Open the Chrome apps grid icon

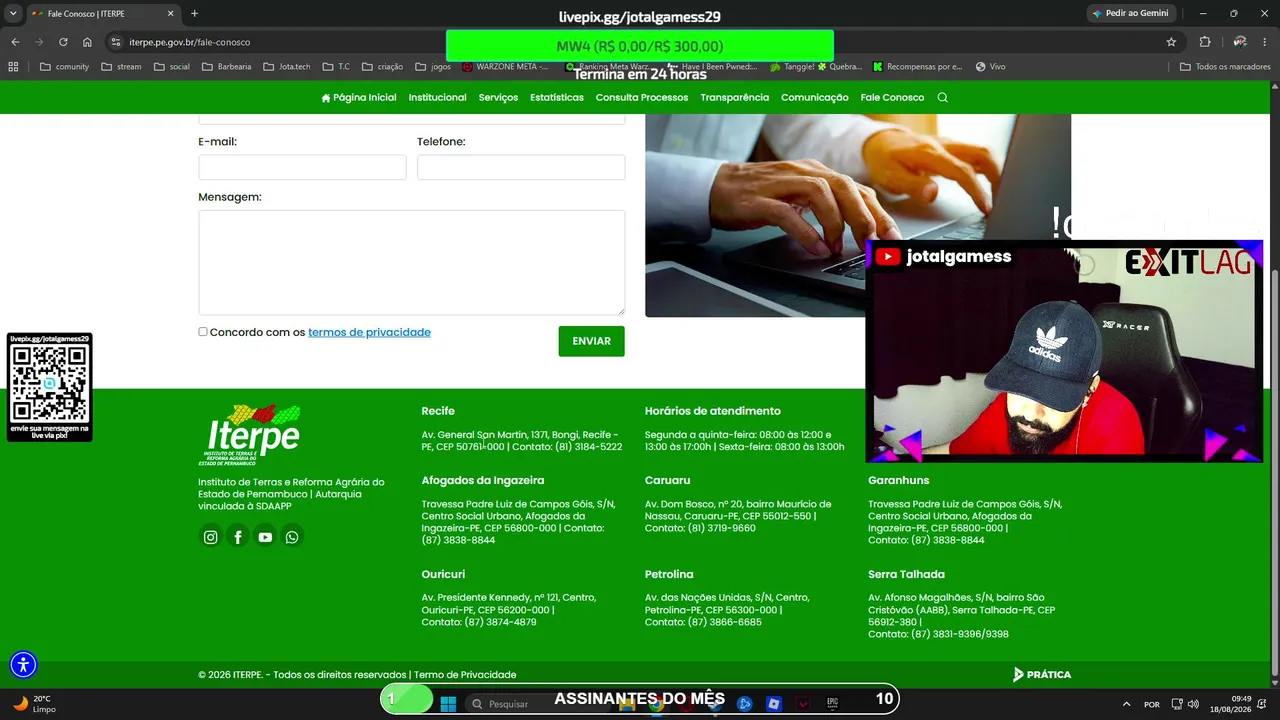click(13, 67)
